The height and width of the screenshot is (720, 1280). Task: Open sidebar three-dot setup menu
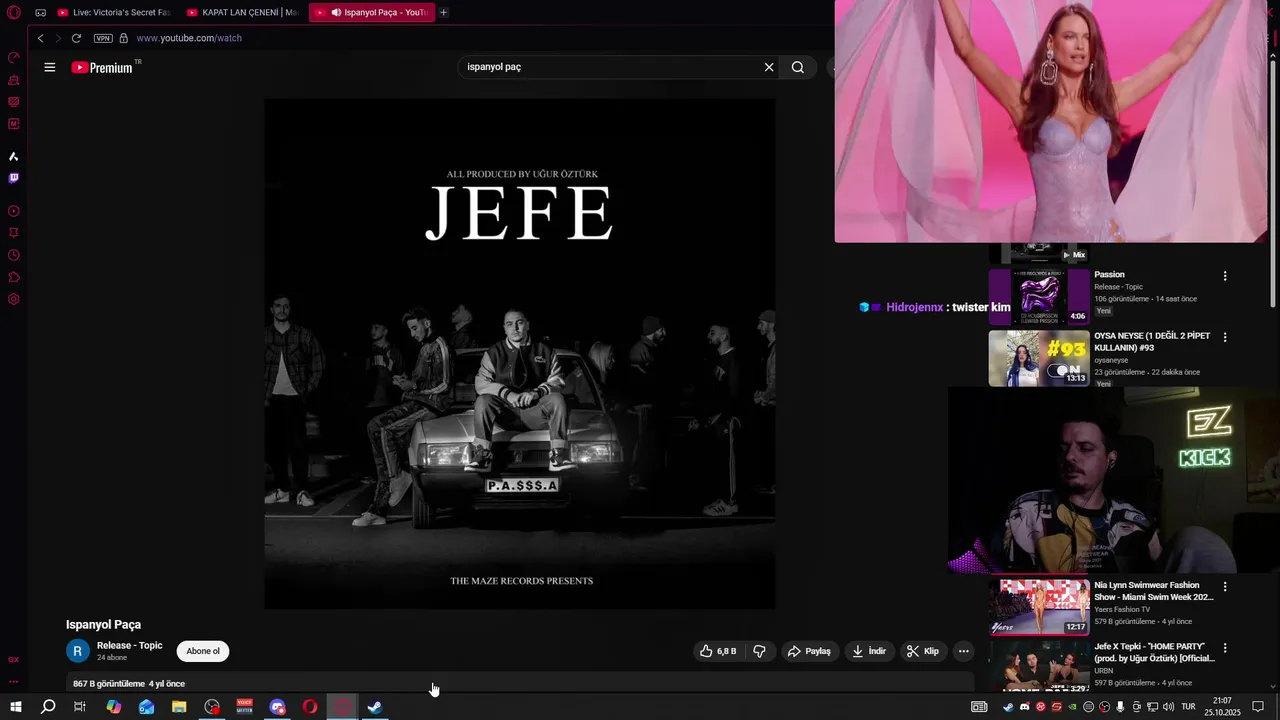point(14,682)
